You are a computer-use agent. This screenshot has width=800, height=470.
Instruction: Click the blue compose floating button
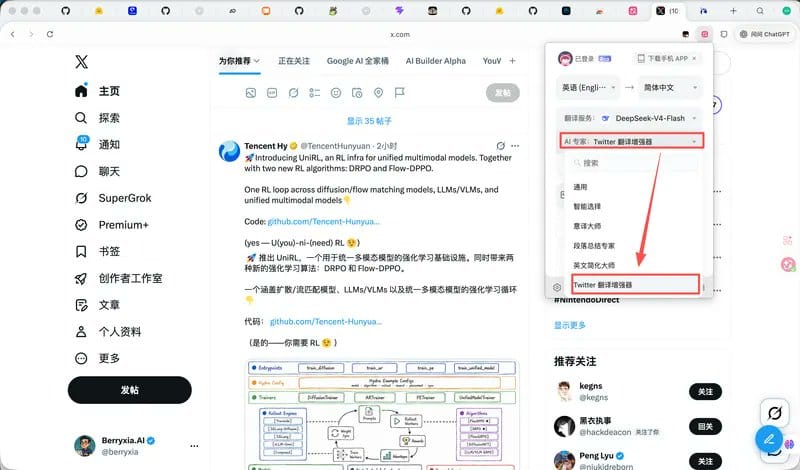click(x=769, y=439)
